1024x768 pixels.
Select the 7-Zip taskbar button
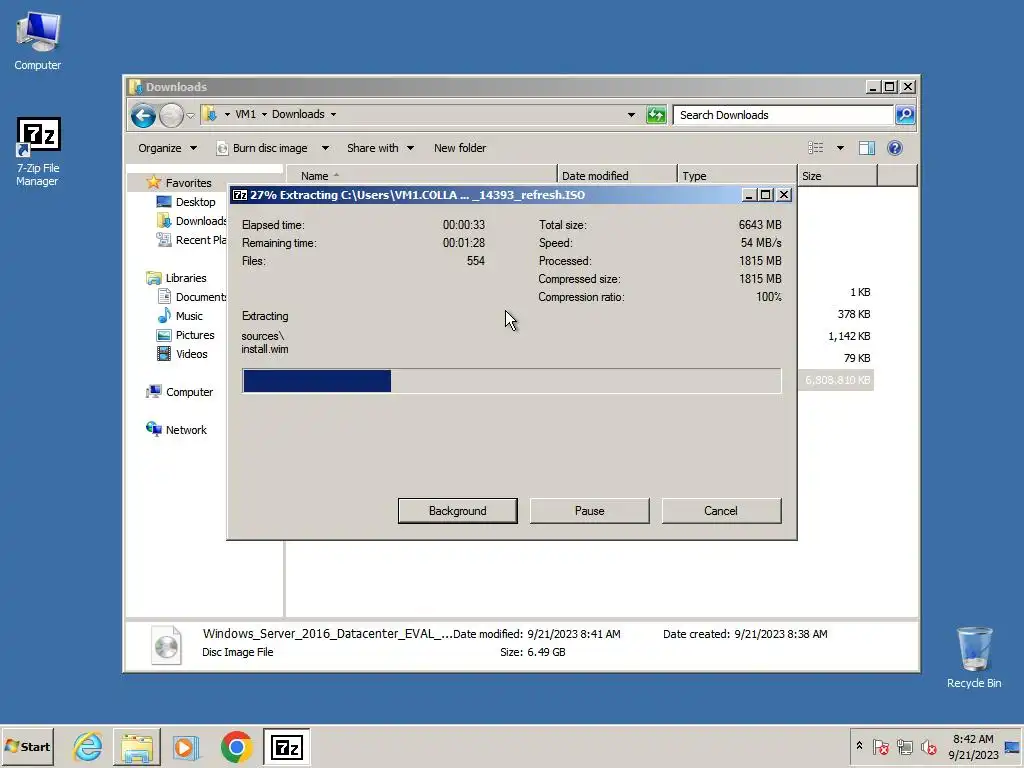click(287, 747)
